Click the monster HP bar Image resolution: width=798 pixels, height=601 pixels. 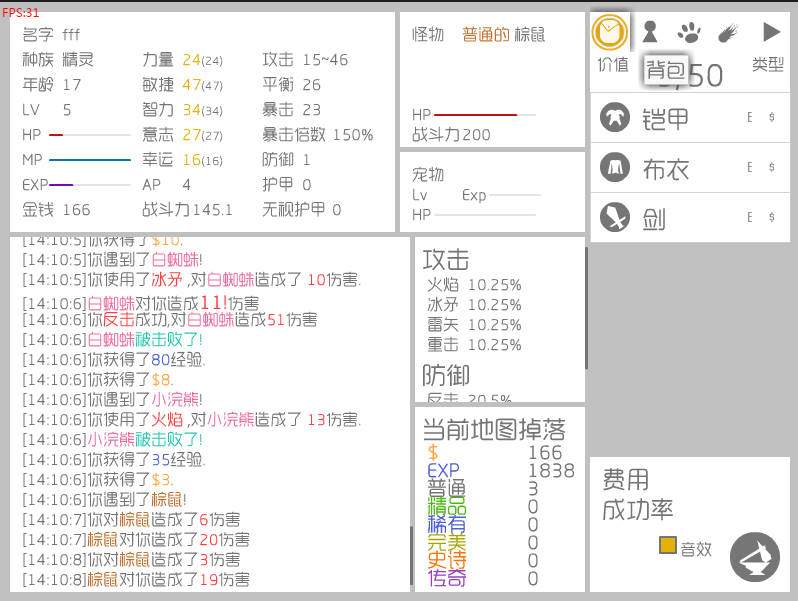[x=484, y=115]
